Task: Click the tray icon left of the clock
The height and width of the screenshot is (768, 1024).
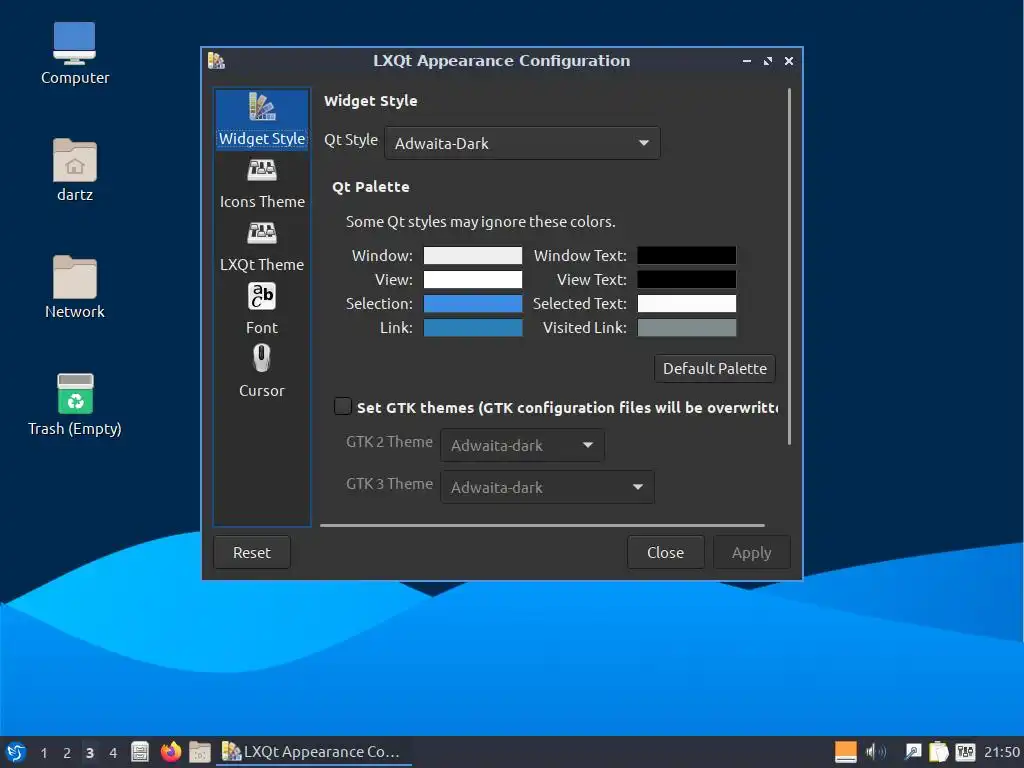Action: (965, 752)
